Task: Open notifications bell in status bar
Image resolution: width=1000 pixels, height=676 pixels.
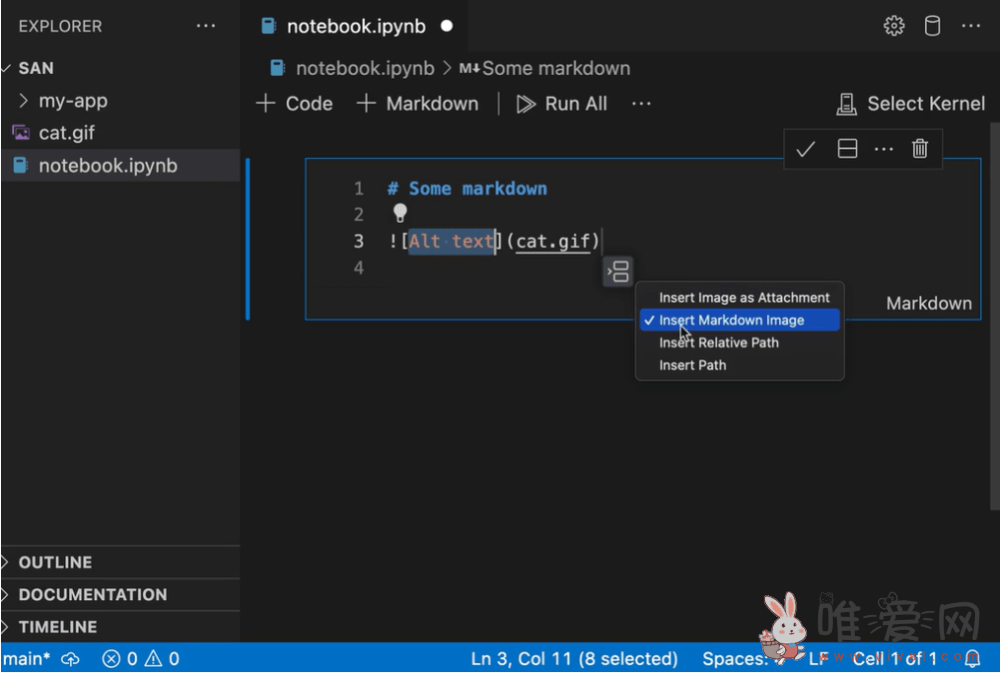Action: click(972, 658)
